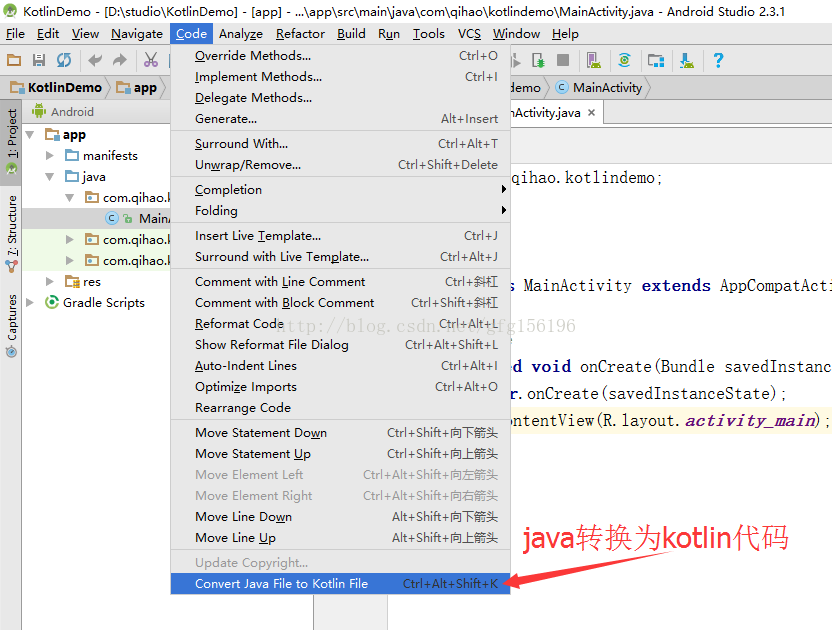The height and width of the screenshot is (630, 832).
Task: Choose Move Line Up entry
Action: 340,538
